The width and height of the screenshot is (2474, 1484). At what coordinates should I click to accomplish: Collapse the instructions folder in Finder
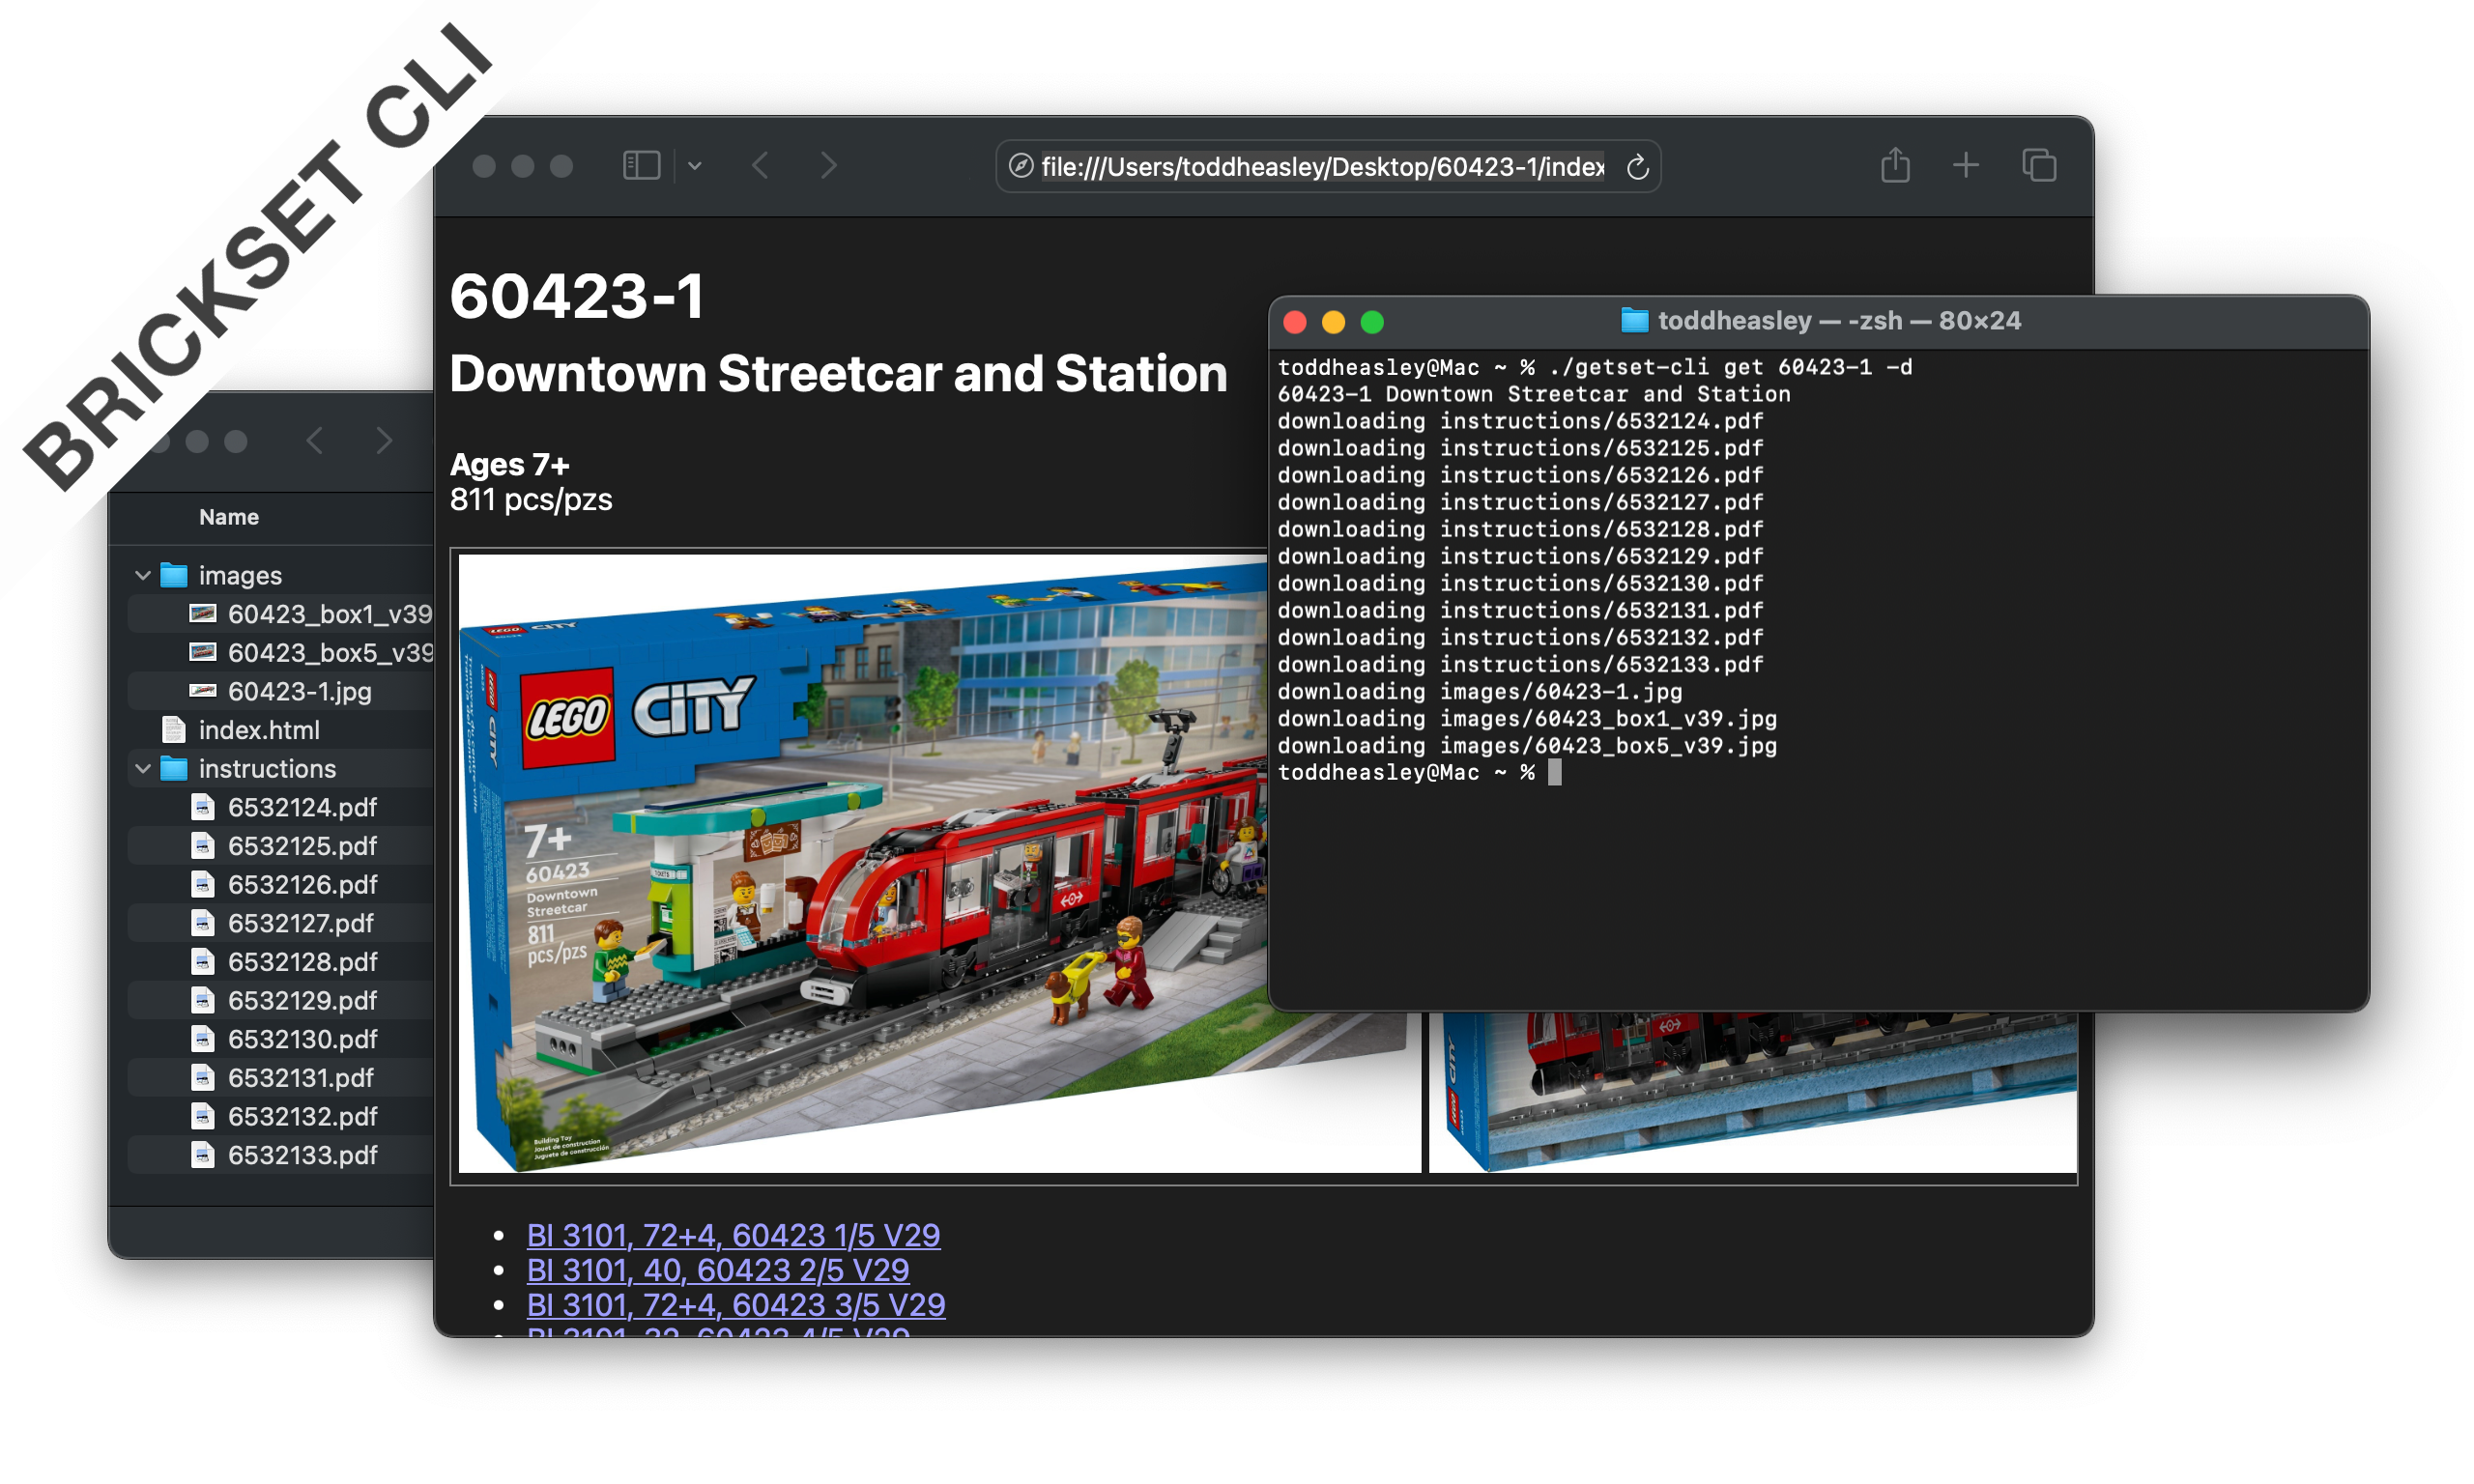[143, 769]
